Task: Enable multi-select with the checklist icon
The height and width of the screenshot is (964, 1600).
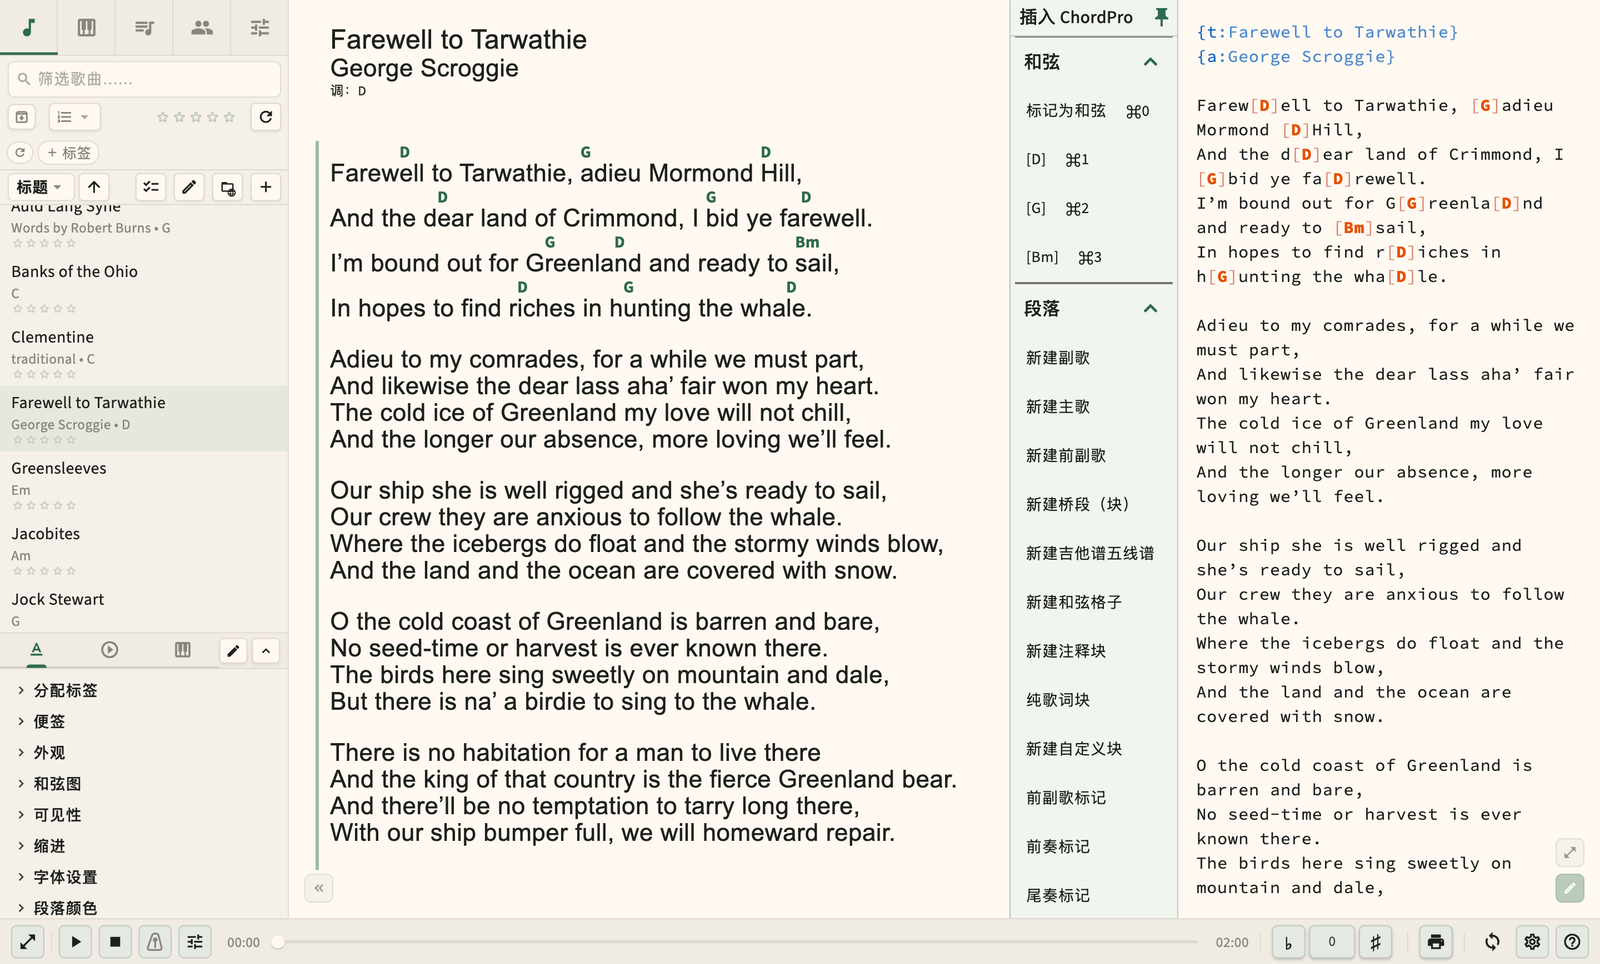Action: pos(151,187)
